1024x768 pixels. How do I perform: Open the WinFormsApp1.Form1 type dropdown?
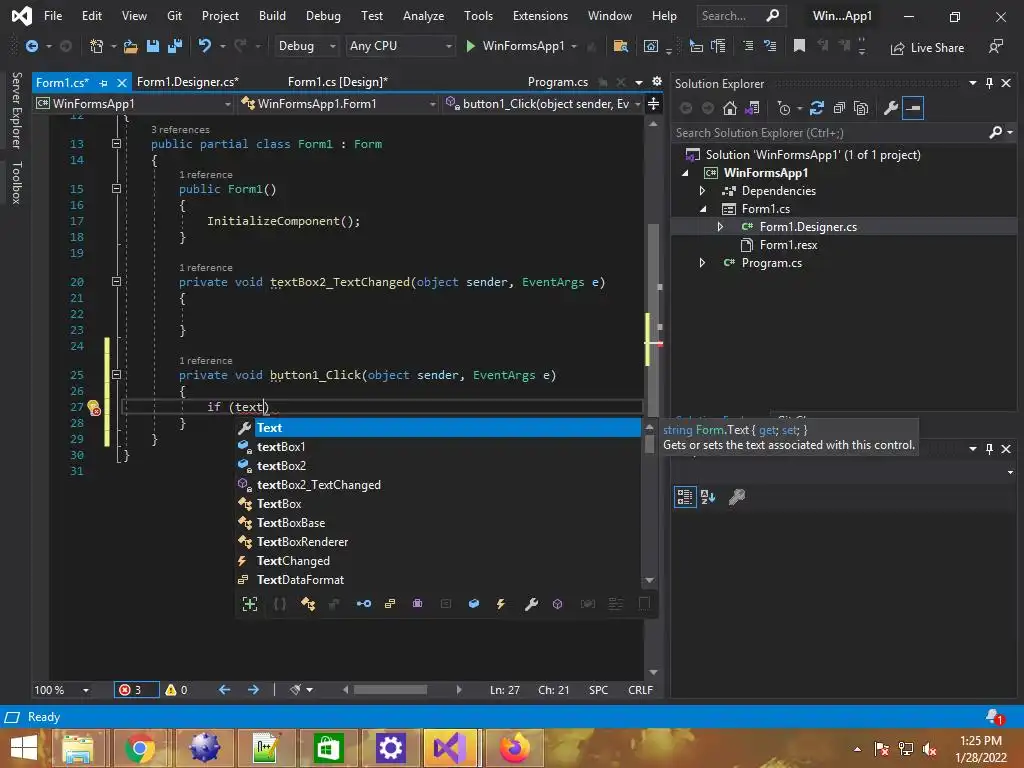point(338,103)
